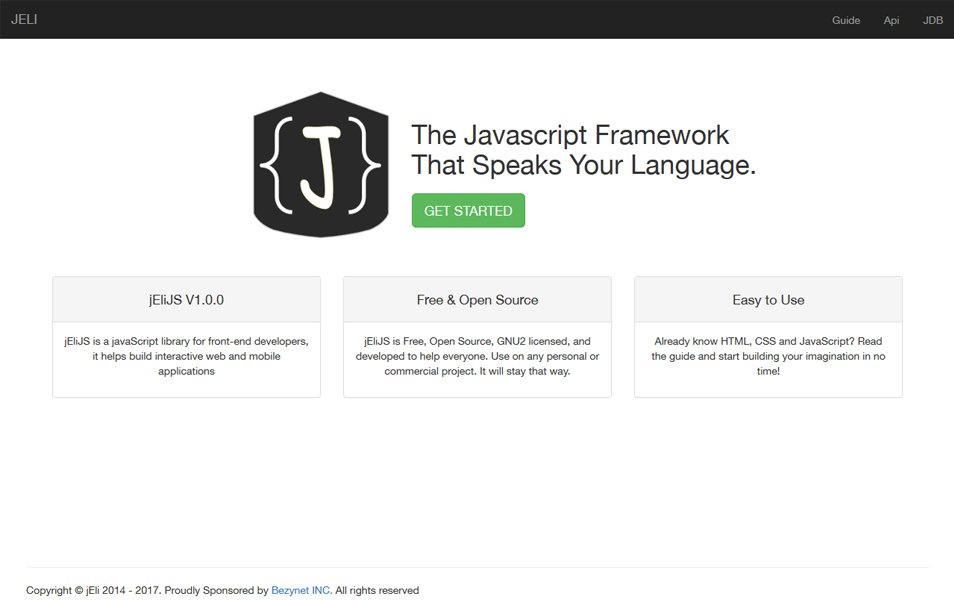The width and height of the screenshot is (954, 600).
Task: Click the letter J in the logo
Action: pyautogui.click(x=319, y=166)
